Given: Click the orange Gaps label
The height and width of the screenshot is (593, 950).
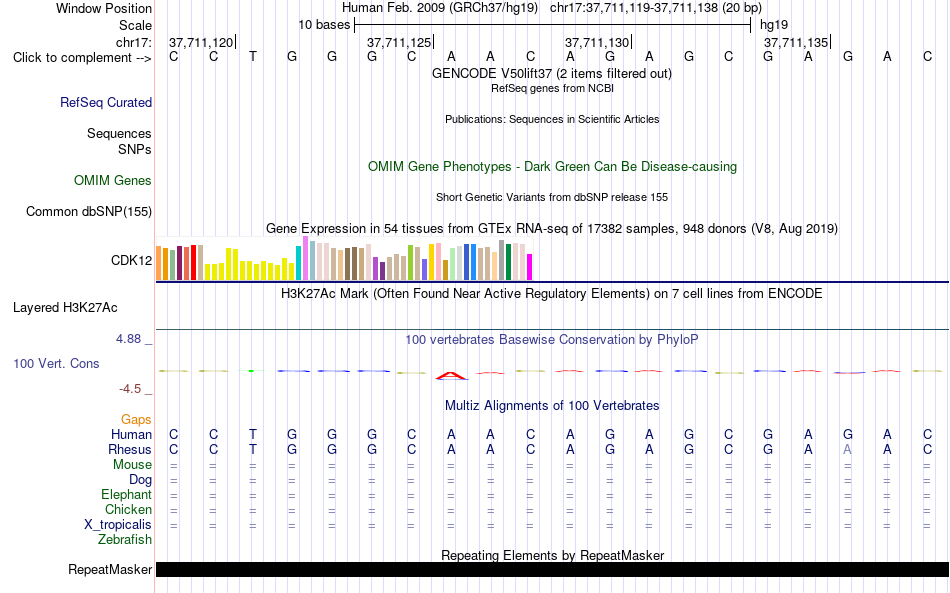Looking at the screenshot, I should (136, 419).
